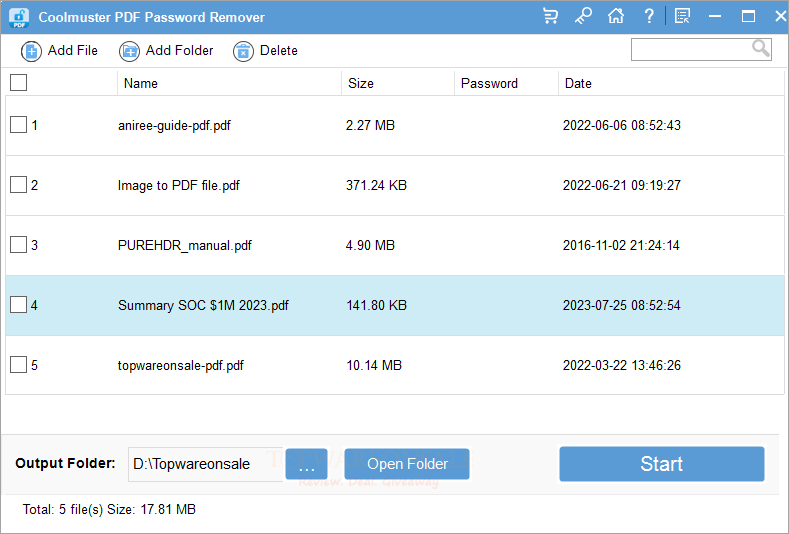Check the box for Image to PDF file.pdf

pyautogui.click(x=19, y=185)
